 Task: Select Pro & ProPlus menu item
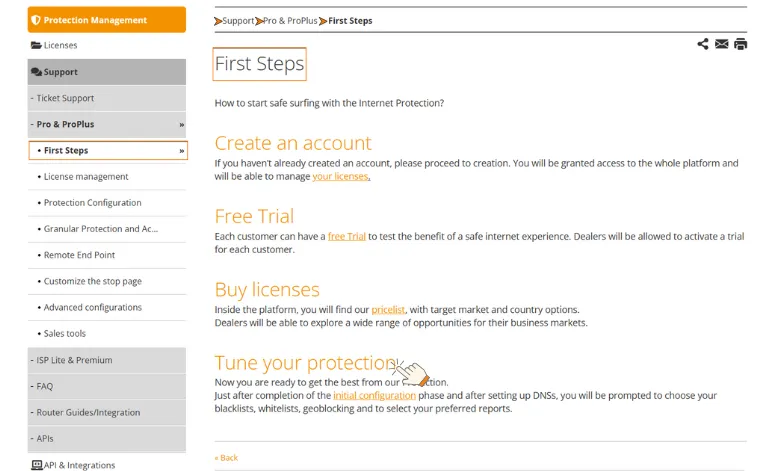[107, 125]
